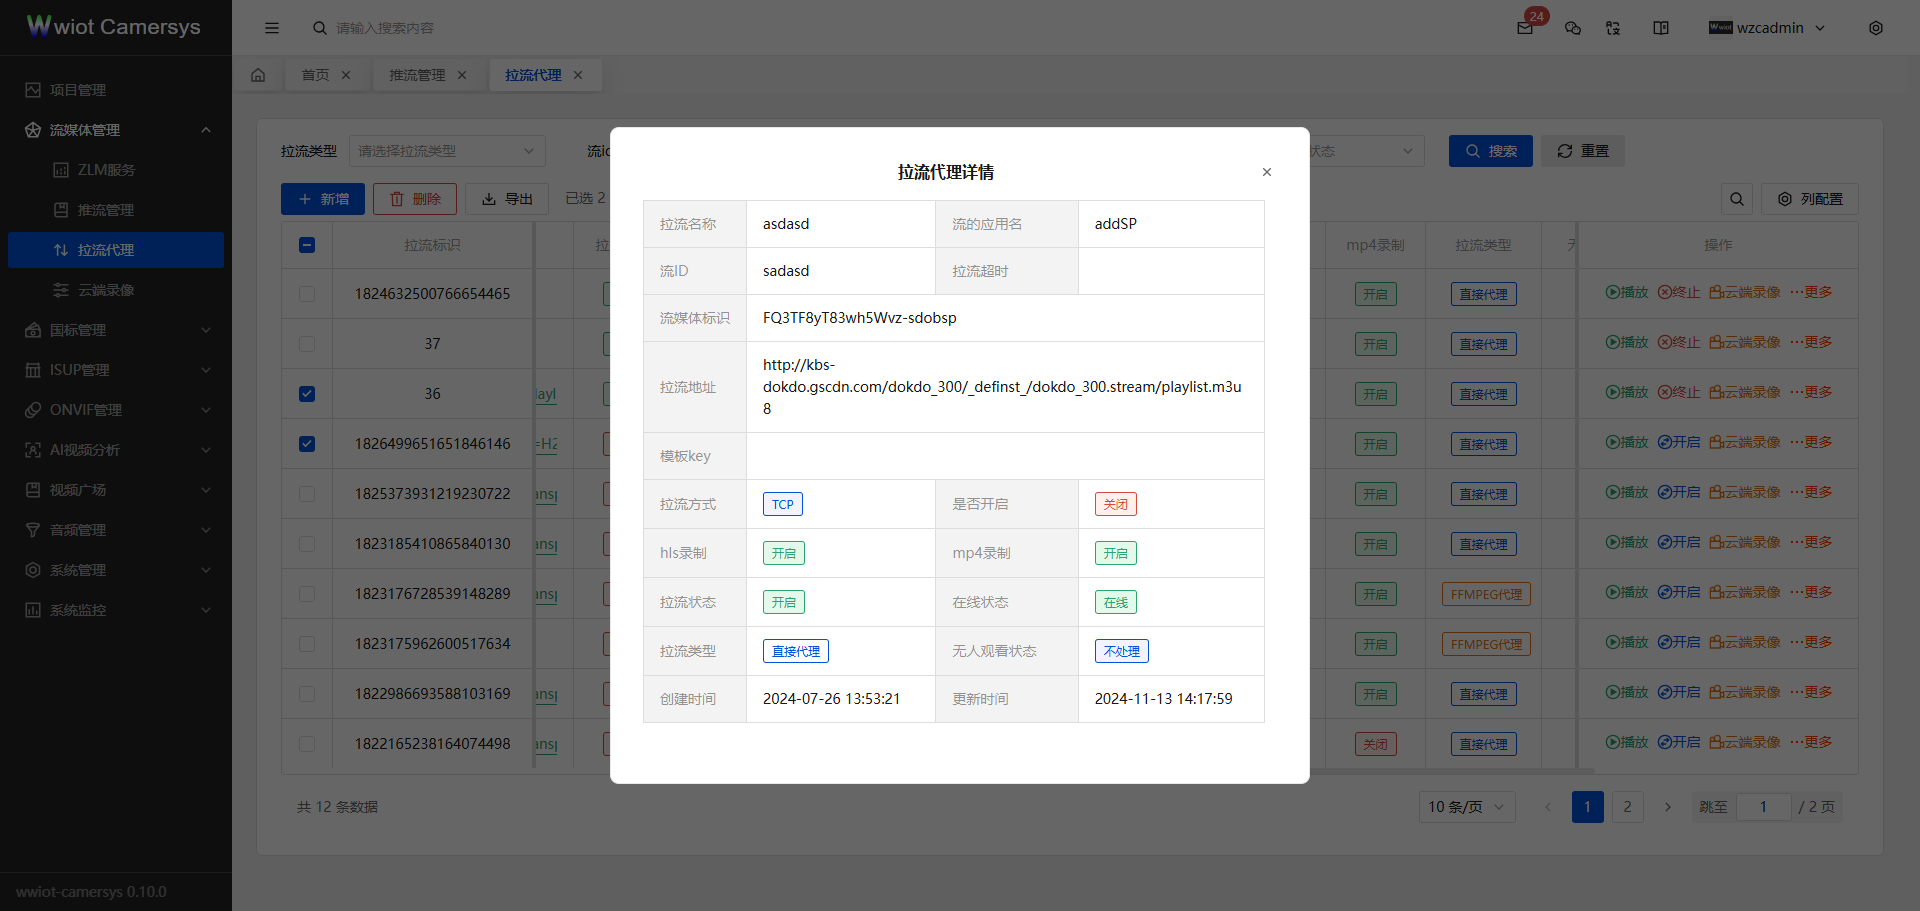This screenshot has height=911, width=1920.
Task: Open the language translation icon
Action: [1613, 28]
